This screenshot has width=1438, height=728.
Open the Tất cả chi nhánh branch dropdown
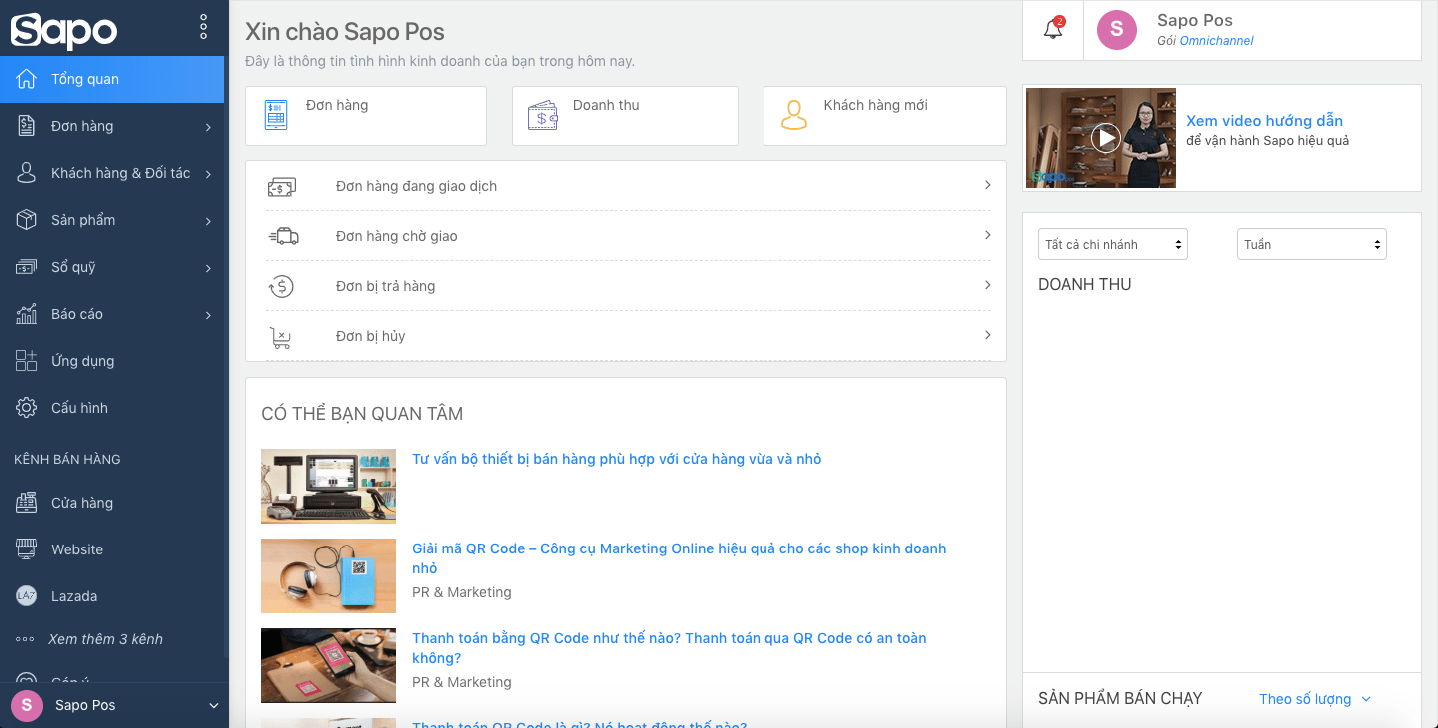[x=1112, y=245]
